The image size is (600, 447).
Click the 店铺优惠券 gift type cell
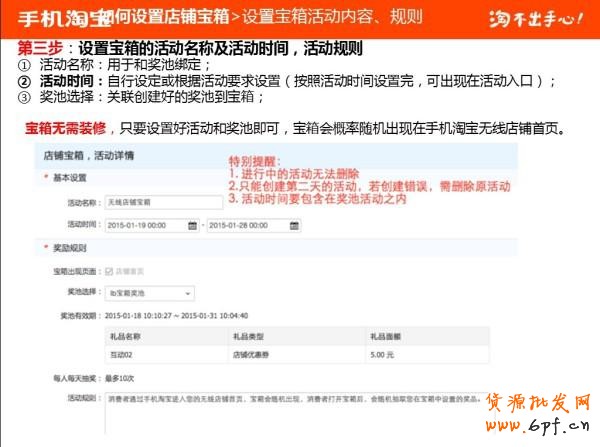(x=248, y=354)
